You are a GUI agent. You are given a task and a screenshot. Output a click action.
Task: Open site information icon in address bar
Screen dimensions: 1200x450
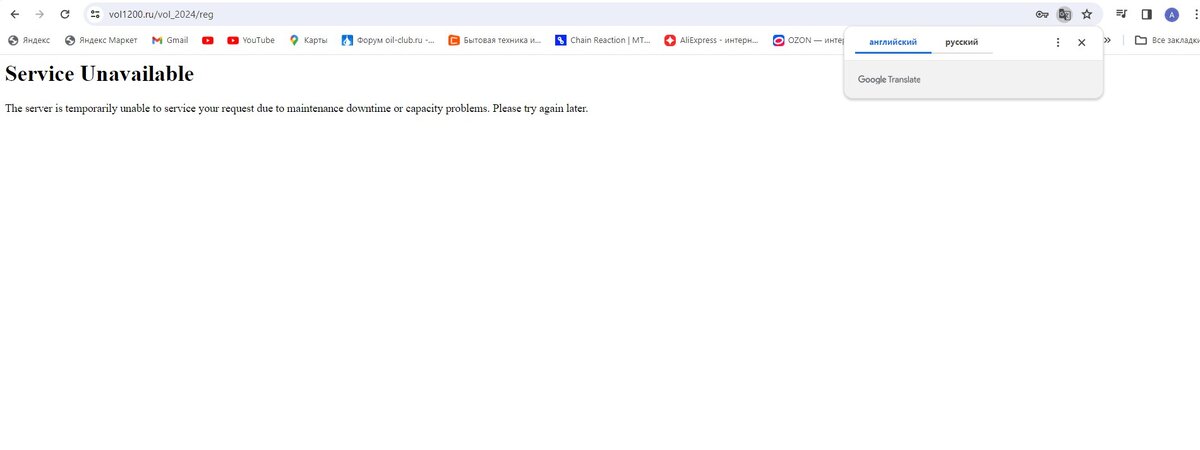pyautogui.click(x=95, y=14)
